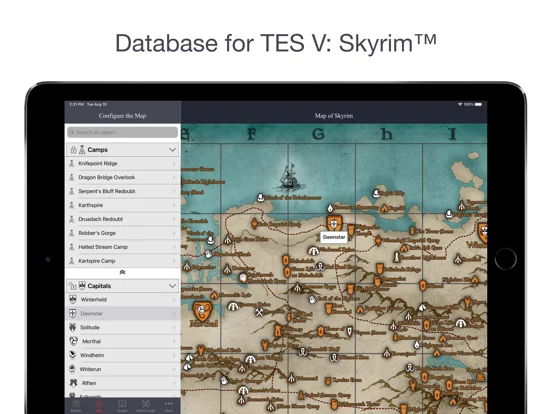
Task: Click the battery status icon
Action: 478,105
